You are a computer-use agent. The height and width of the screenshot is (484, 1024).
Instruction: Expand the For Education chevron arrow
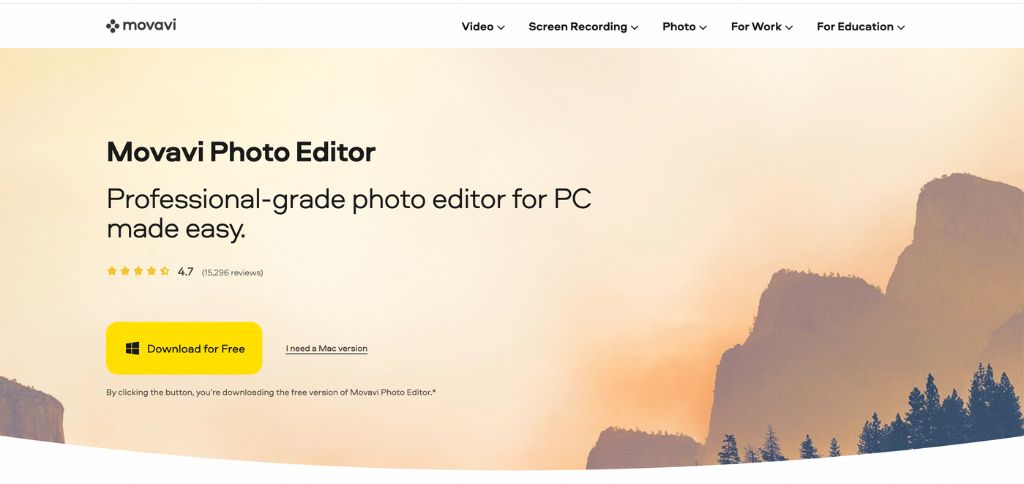(901, 27)
